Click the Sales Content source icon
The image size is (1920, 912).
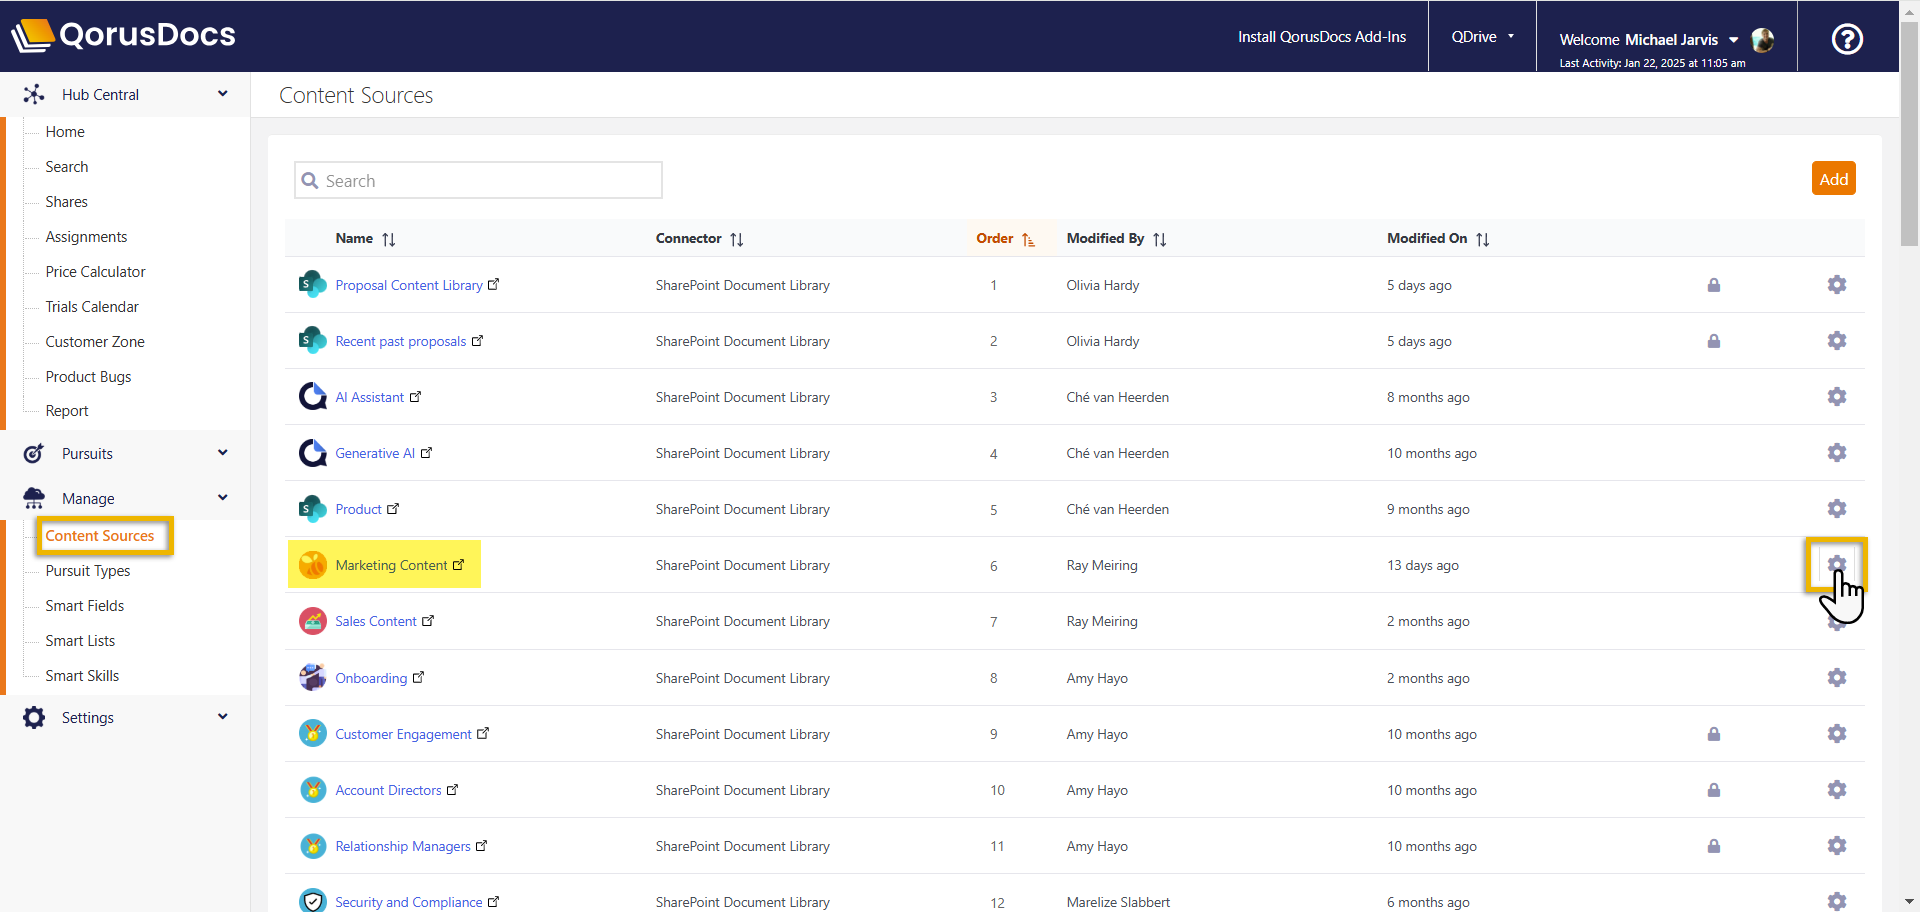tap(313, 621)
